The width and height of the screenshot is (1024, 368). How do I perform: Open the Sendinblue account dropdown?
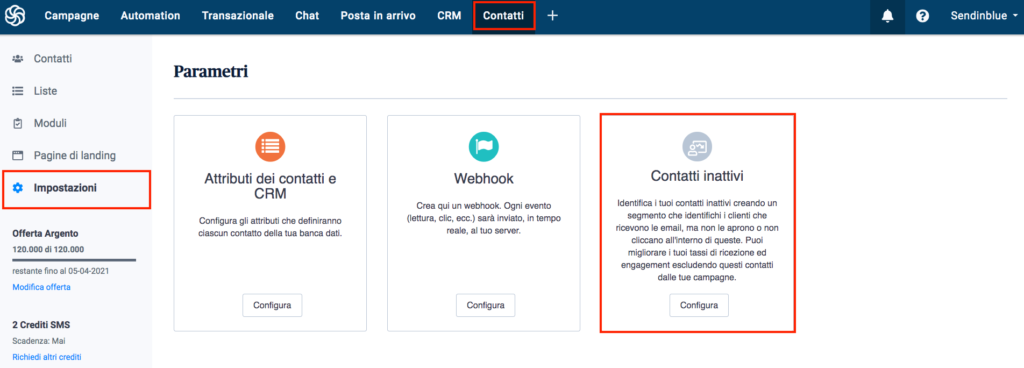pyautogui.click(x=984, y=16)
